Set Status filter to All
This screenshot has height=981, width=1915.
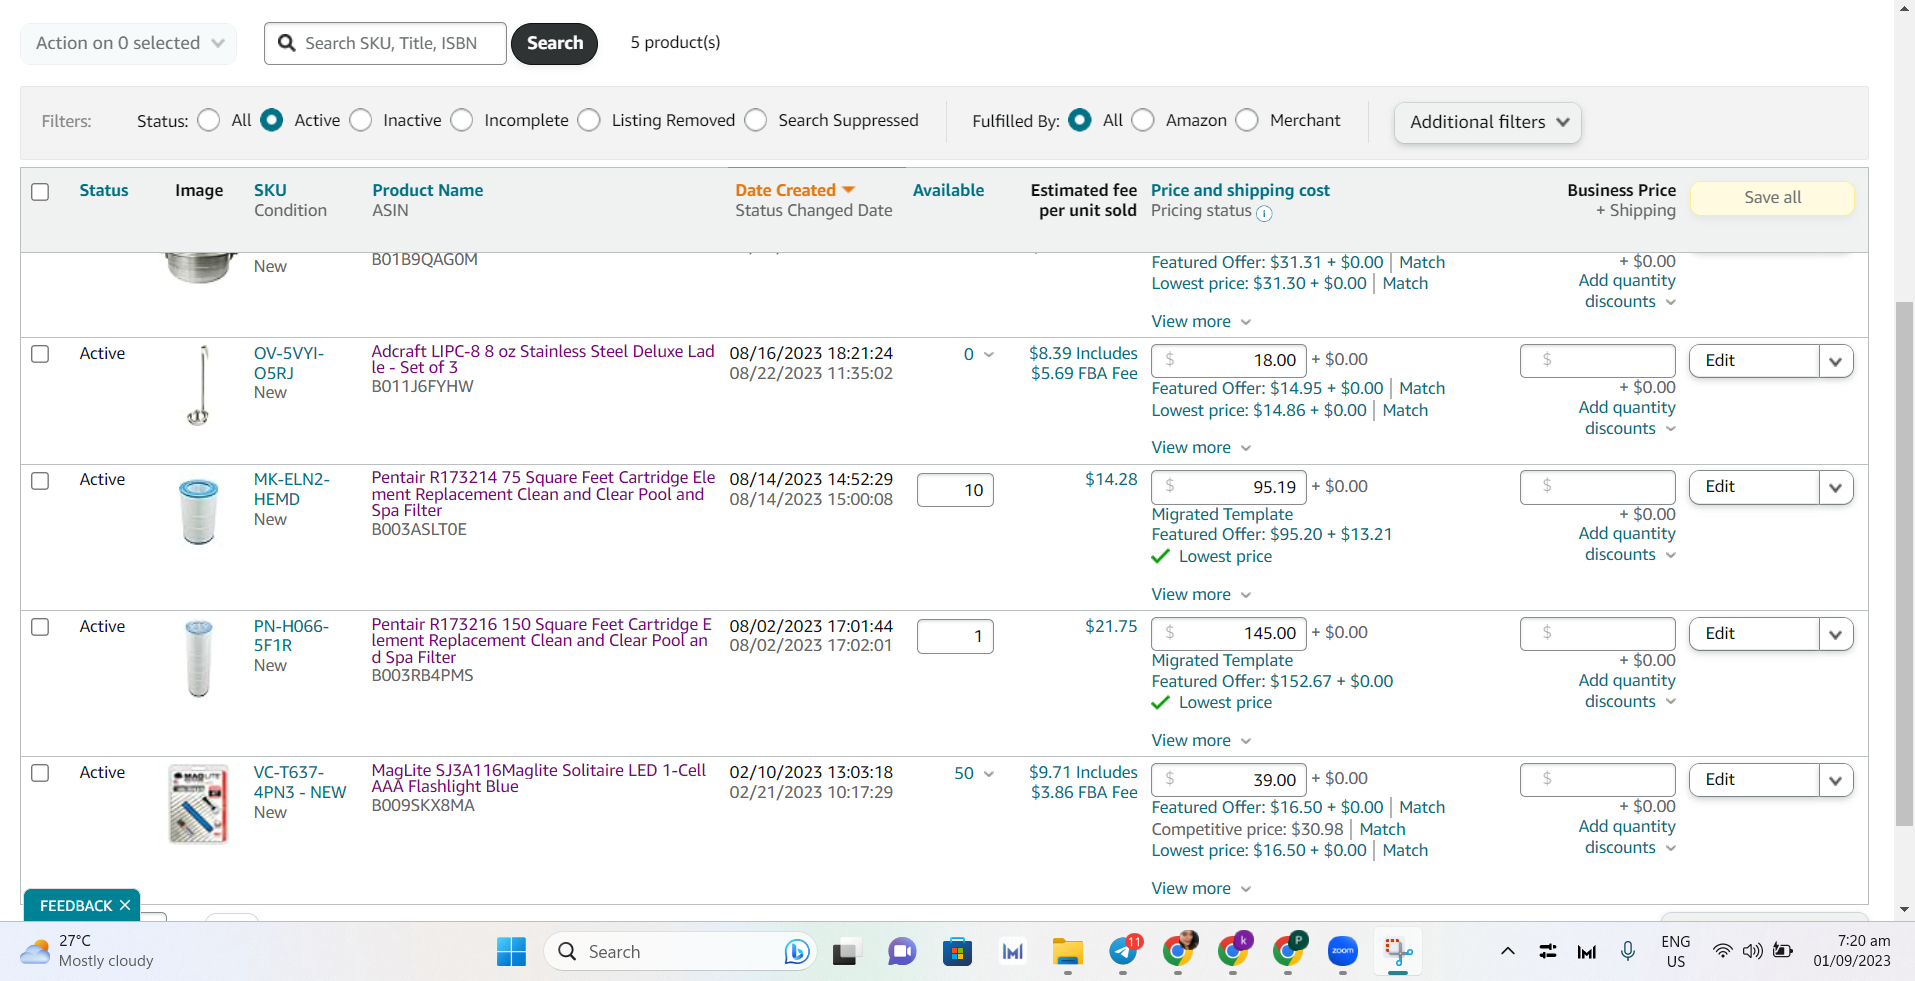coord(209,120)
